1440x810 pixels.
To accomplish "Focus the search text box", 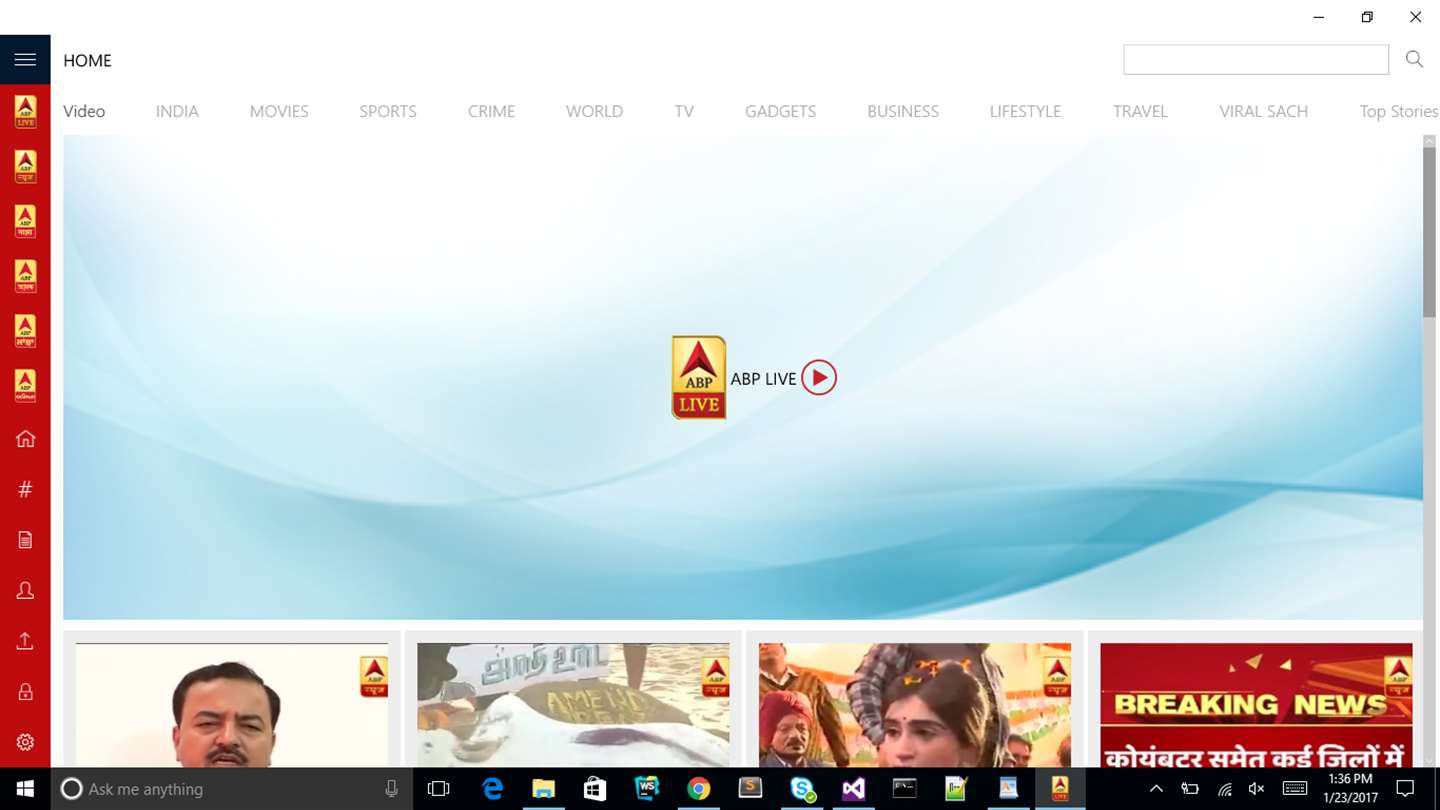I will click(x=1256, y=60).
